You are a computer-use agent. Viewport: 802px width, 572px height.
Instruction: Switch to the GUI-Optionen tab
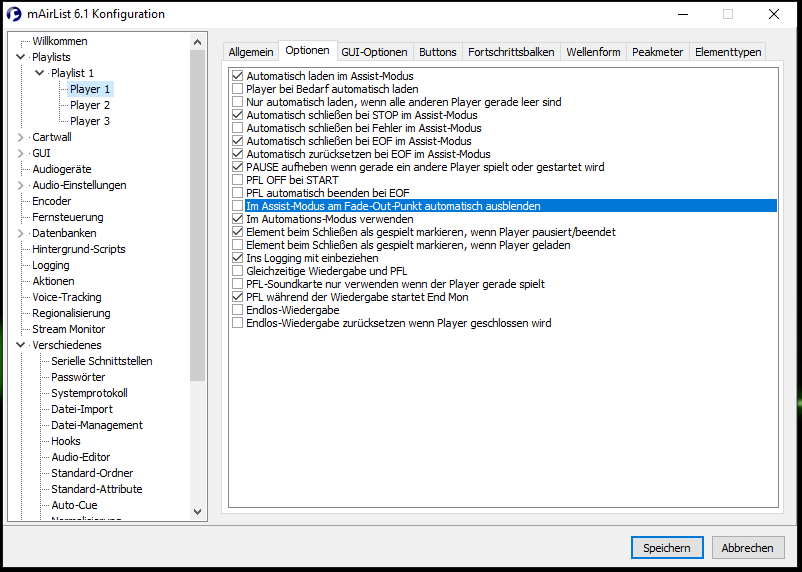point(374,52)
